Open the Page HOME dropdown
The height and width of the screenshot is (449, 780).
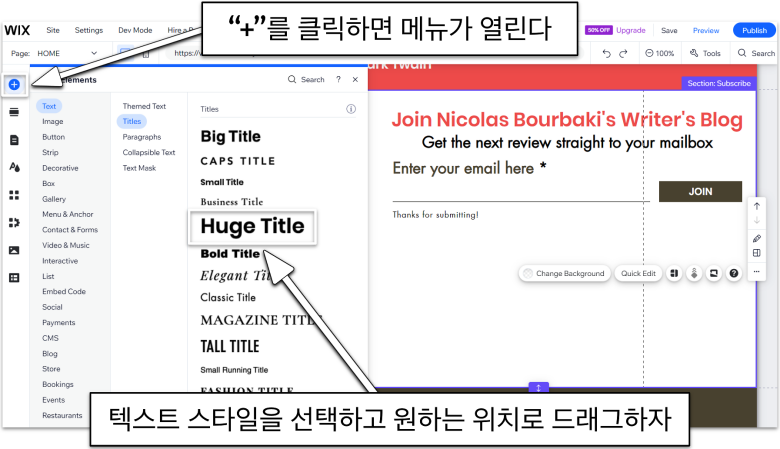[66, 53]
